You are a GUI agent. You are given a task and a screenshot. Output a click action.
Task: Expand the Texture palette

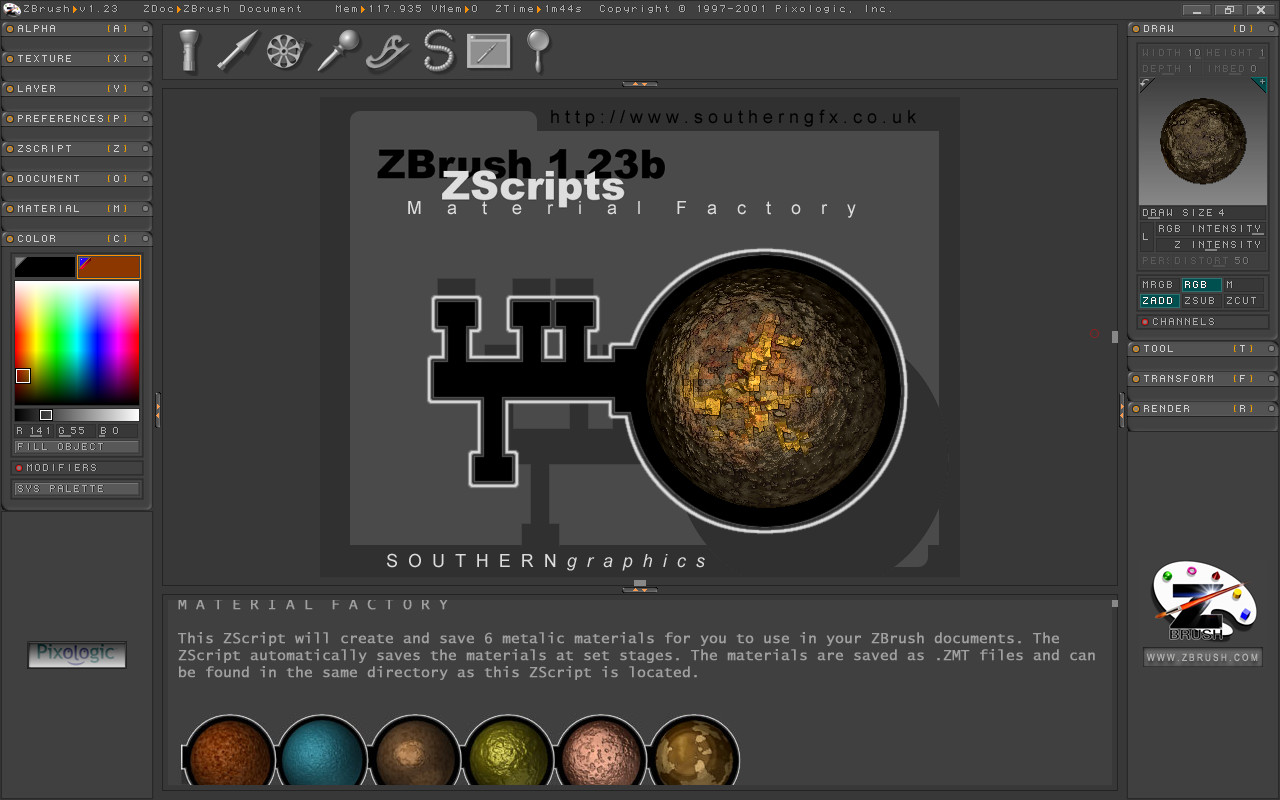coord(77,59)
